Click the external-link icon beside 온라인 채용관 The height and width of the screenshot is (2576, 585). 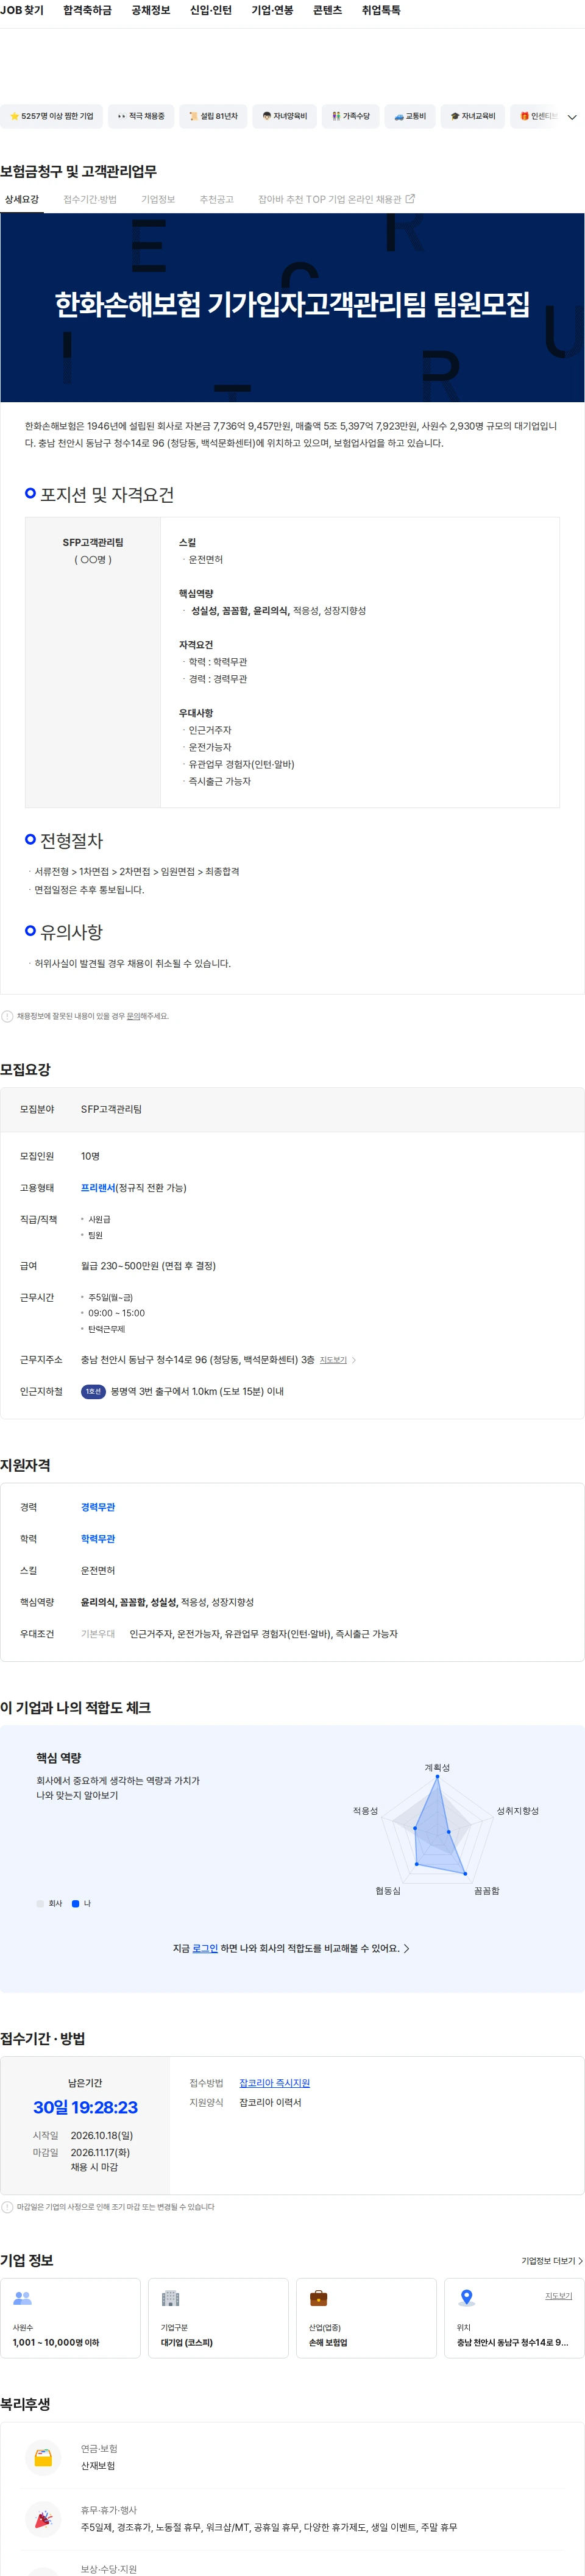410,198
